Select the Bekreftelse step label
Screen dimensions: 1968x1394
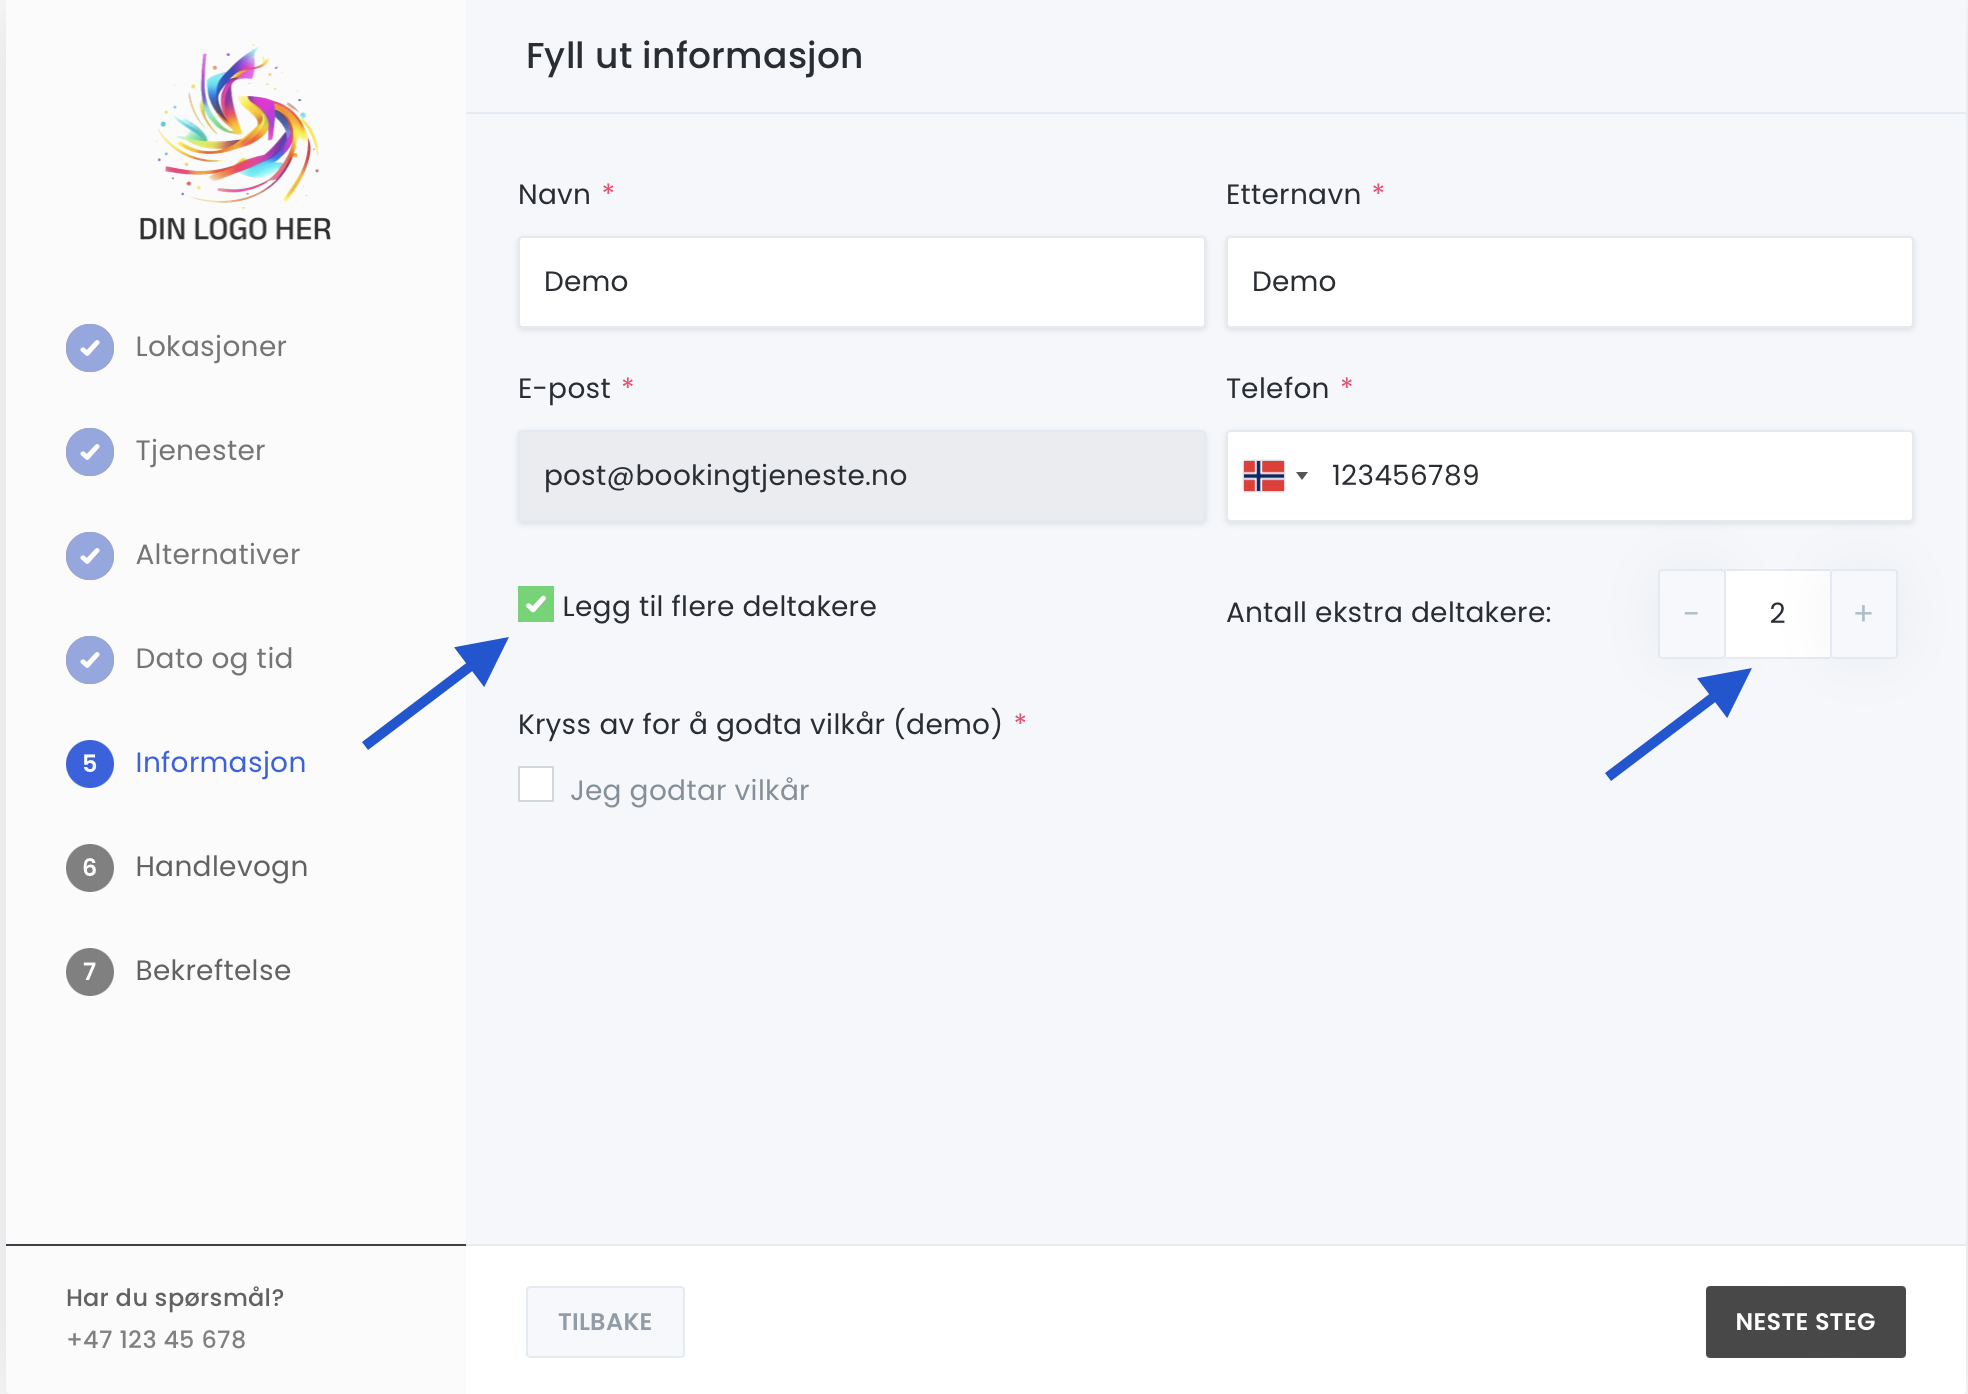click(x=213, y=971)
